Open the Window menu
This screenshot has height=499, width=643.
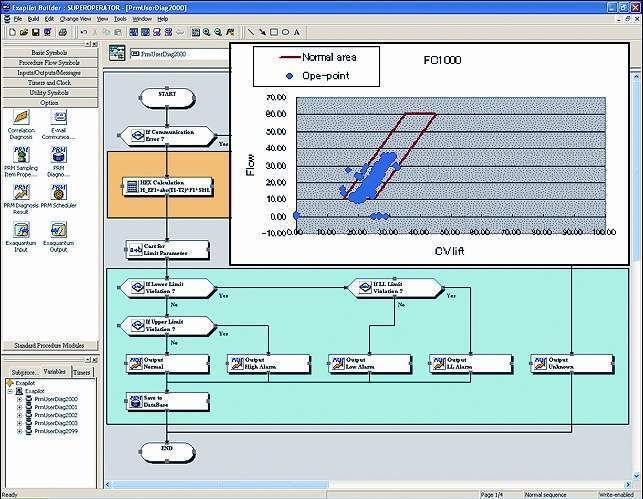(x=142, y=19)
